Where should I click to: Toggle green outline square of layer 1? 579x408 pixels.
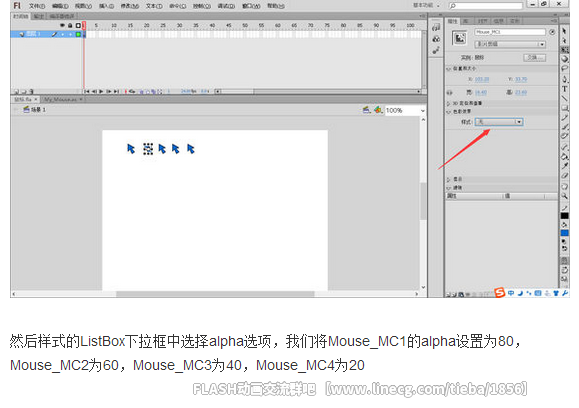point(78,34)
